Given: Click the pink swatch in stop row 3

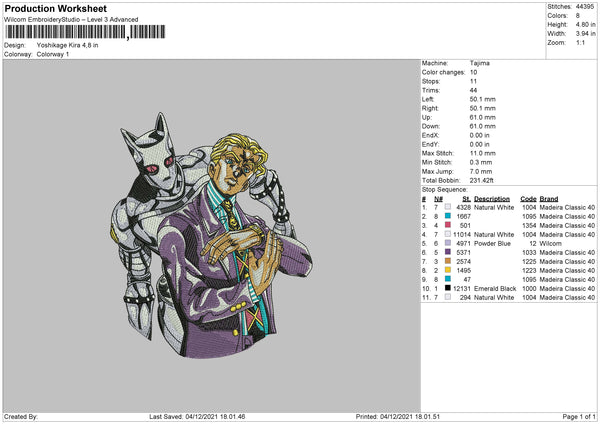Looking at the screenshot, I should (448, 225).
